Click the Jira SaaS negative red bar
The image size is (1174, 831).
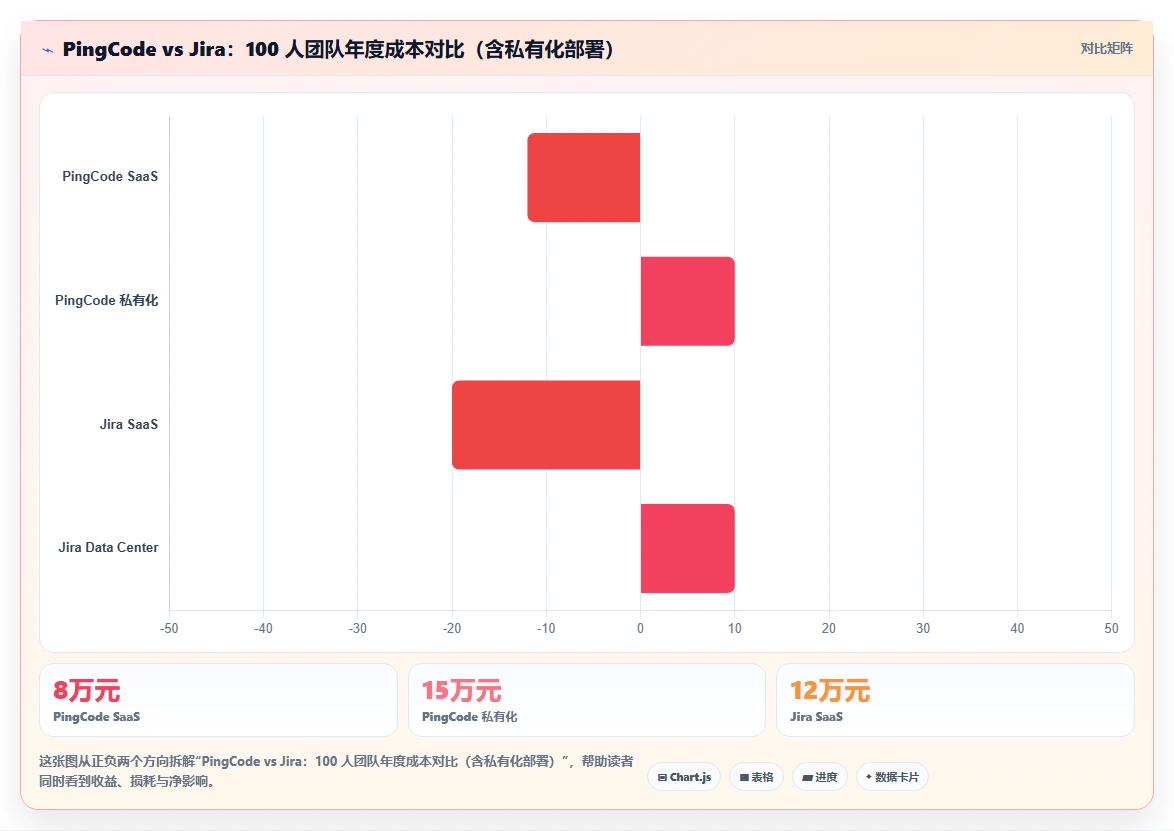(x=546, y=425)
